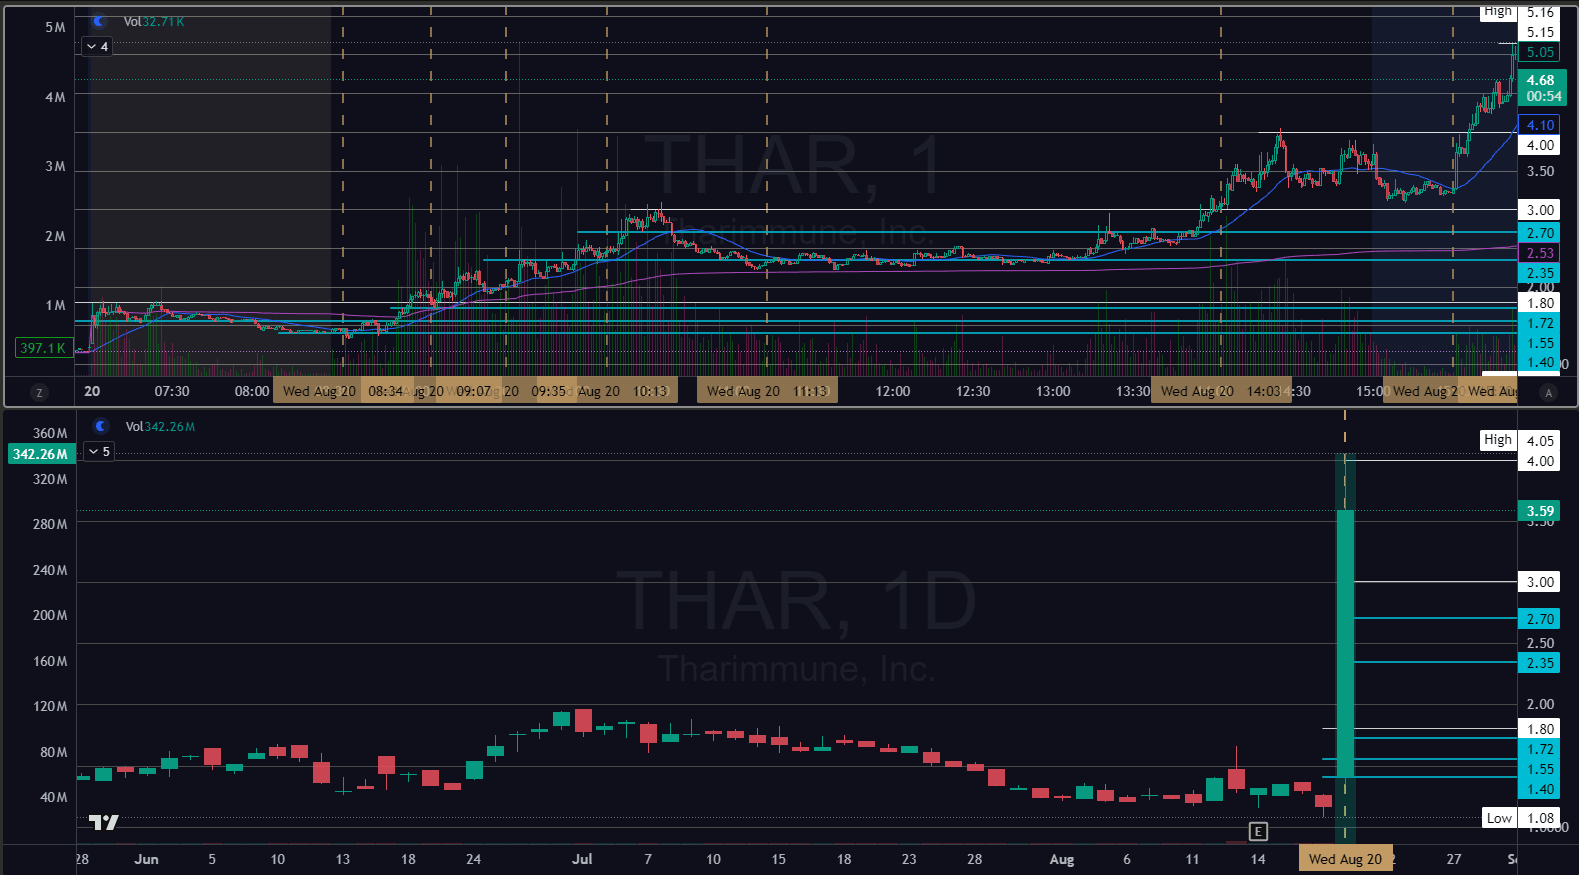
Task: Toggle the 'A' auto-scale button on the top chart
Action: (1549, 392)
